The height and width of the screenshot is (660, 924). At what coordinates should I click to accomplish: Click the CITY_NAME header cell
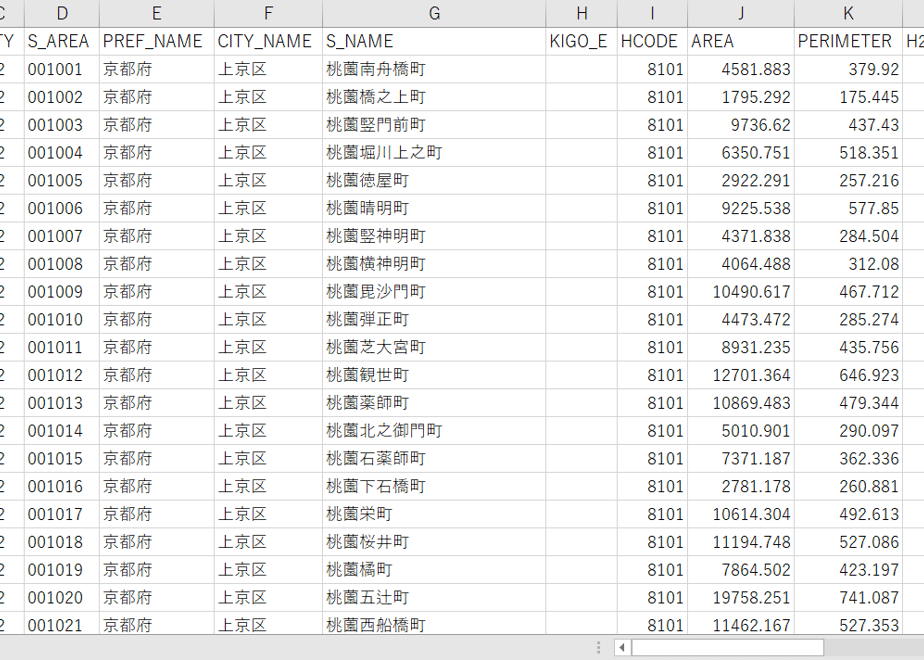point(268,41)
